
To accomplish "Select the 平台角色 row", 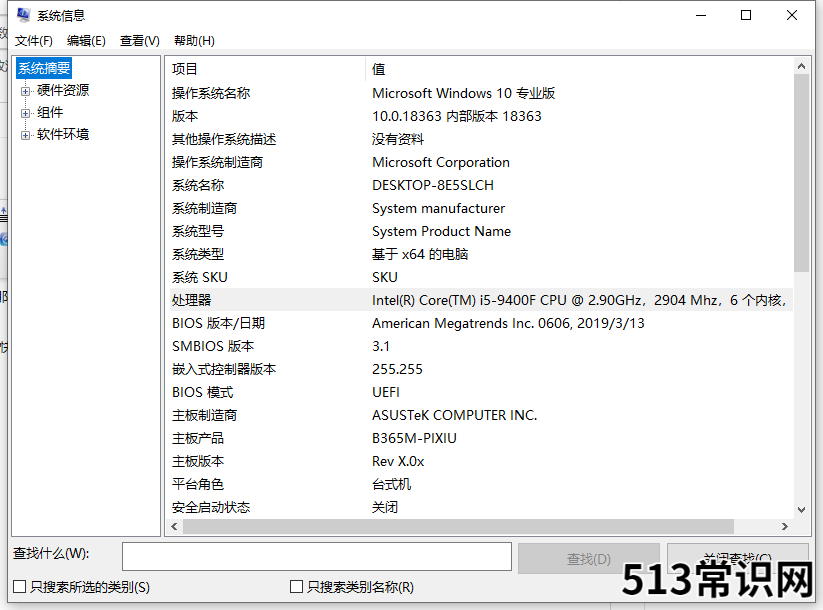I will tap(481, 485).
